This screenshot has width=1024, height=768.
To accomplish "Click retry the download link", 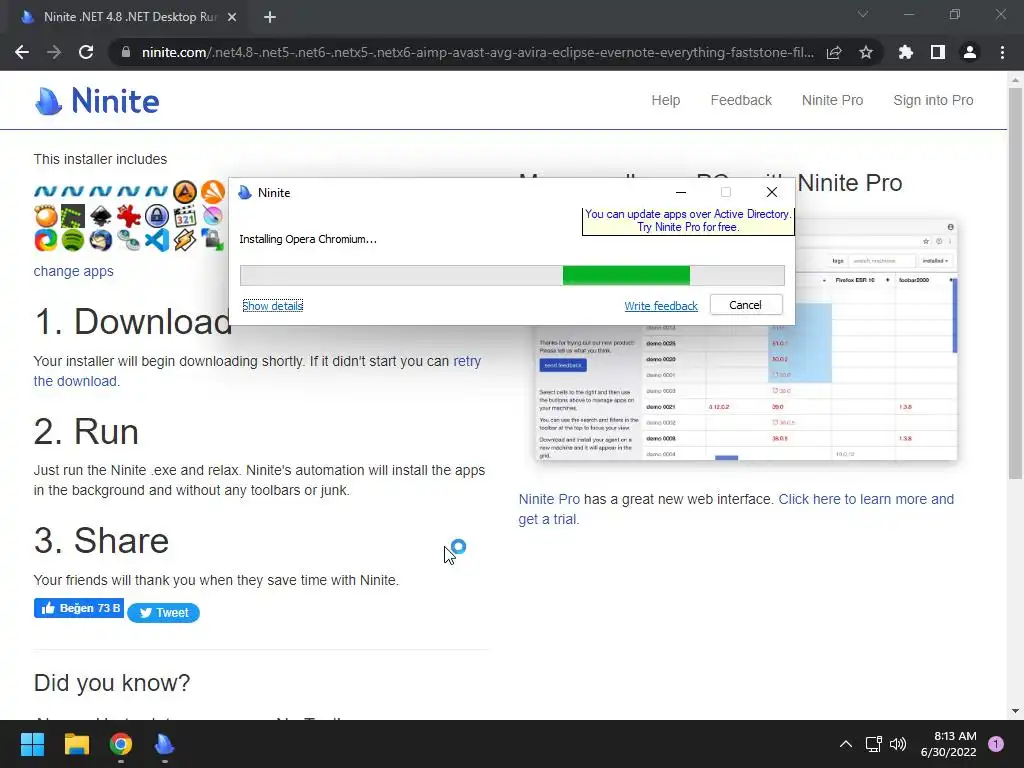I will (x=257, y=371).
